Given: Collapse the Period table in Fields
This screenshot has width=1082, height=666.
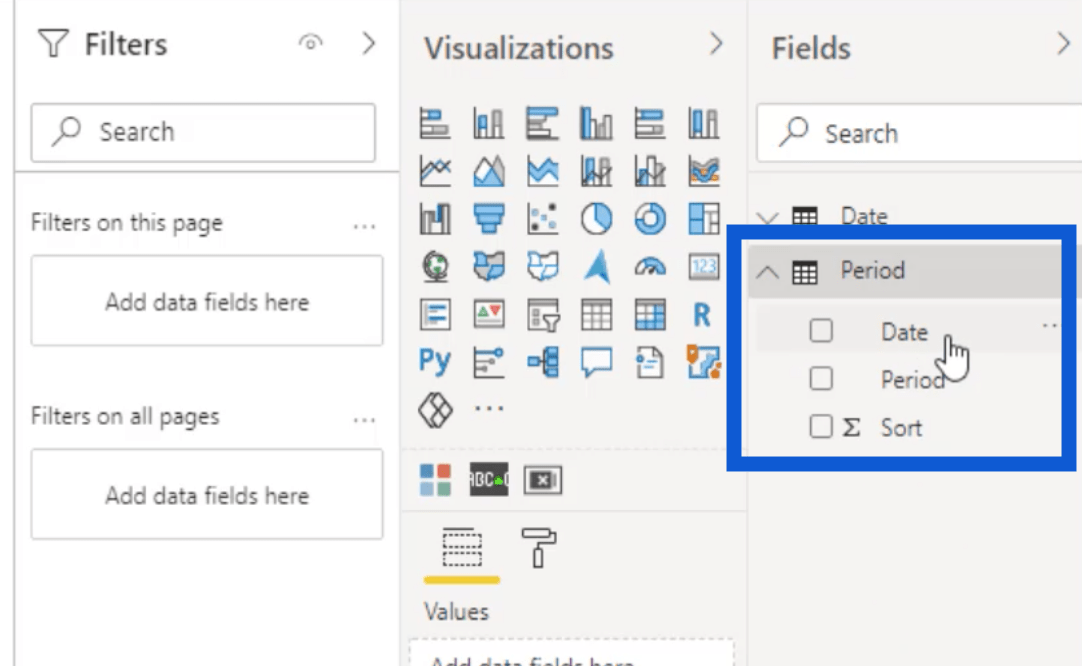Looking at the screenshot, I should [x=768, y=271].
